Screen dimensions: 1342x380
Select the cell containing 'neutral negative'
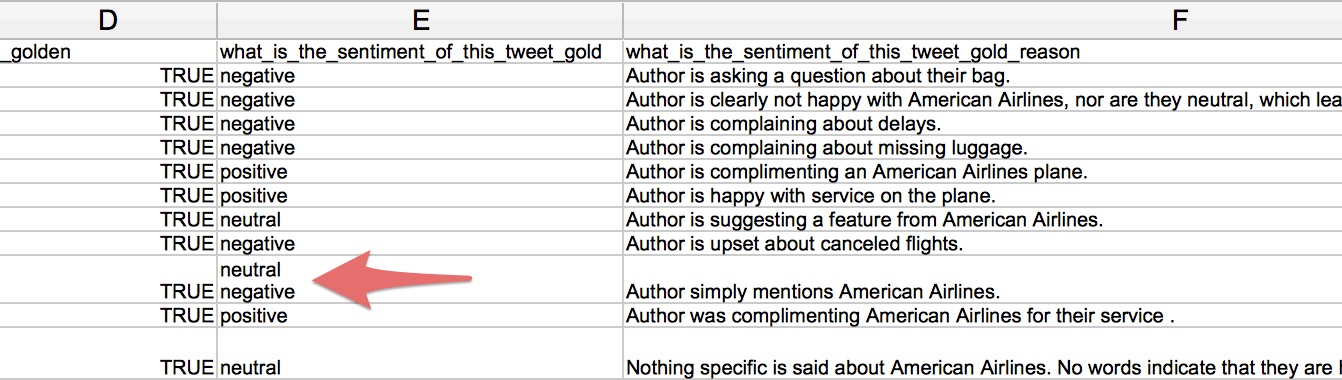tap(420, 280)
